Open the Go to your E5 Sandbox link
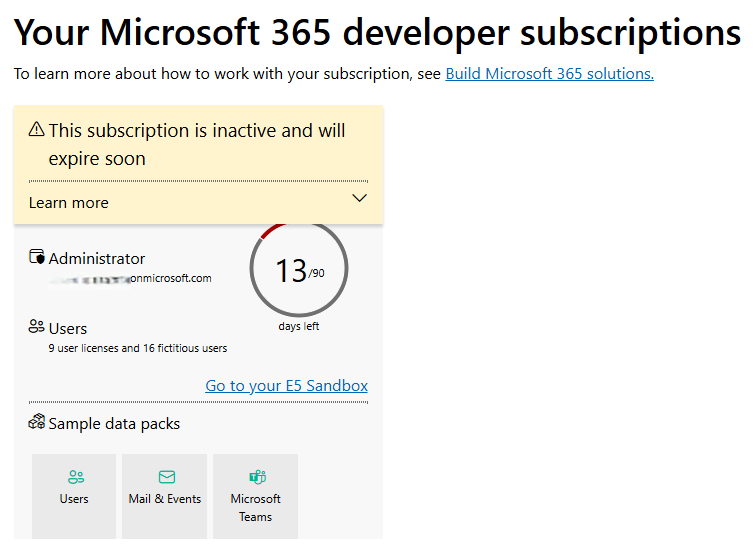The width and height of the screenshot is (756, 555). click(286, 386)
